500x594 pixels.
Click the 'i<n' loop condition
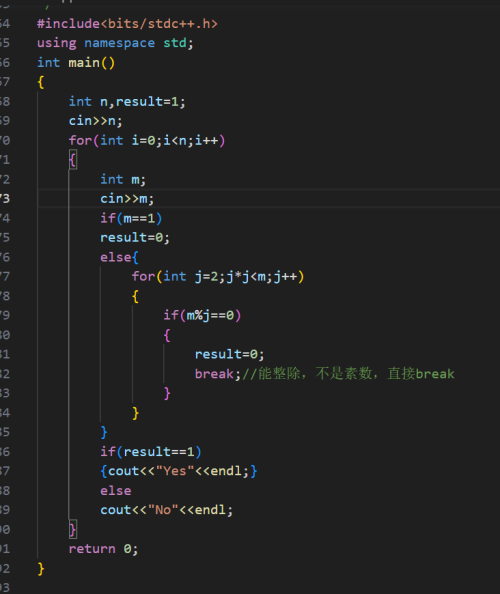click(x=175, y=141)
